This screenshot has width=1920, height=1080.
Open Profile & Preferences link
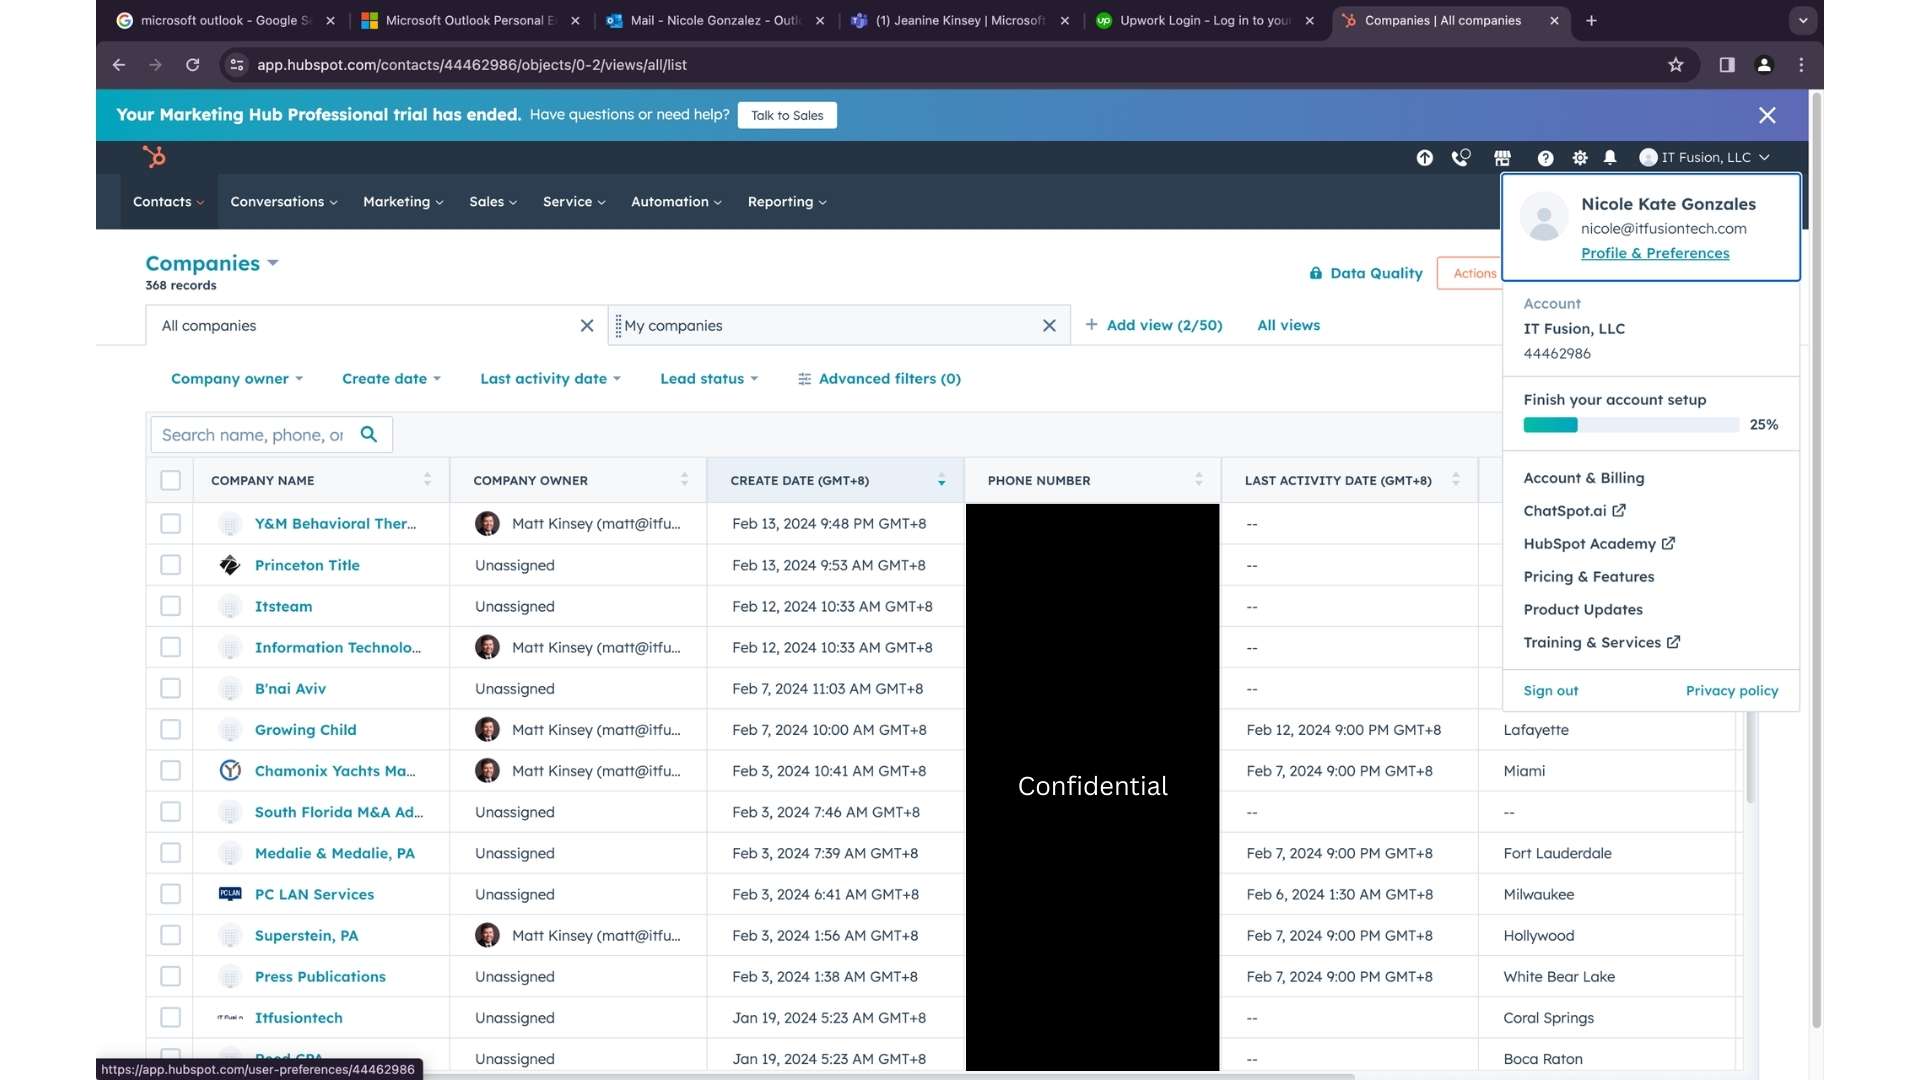point(1655,253)
